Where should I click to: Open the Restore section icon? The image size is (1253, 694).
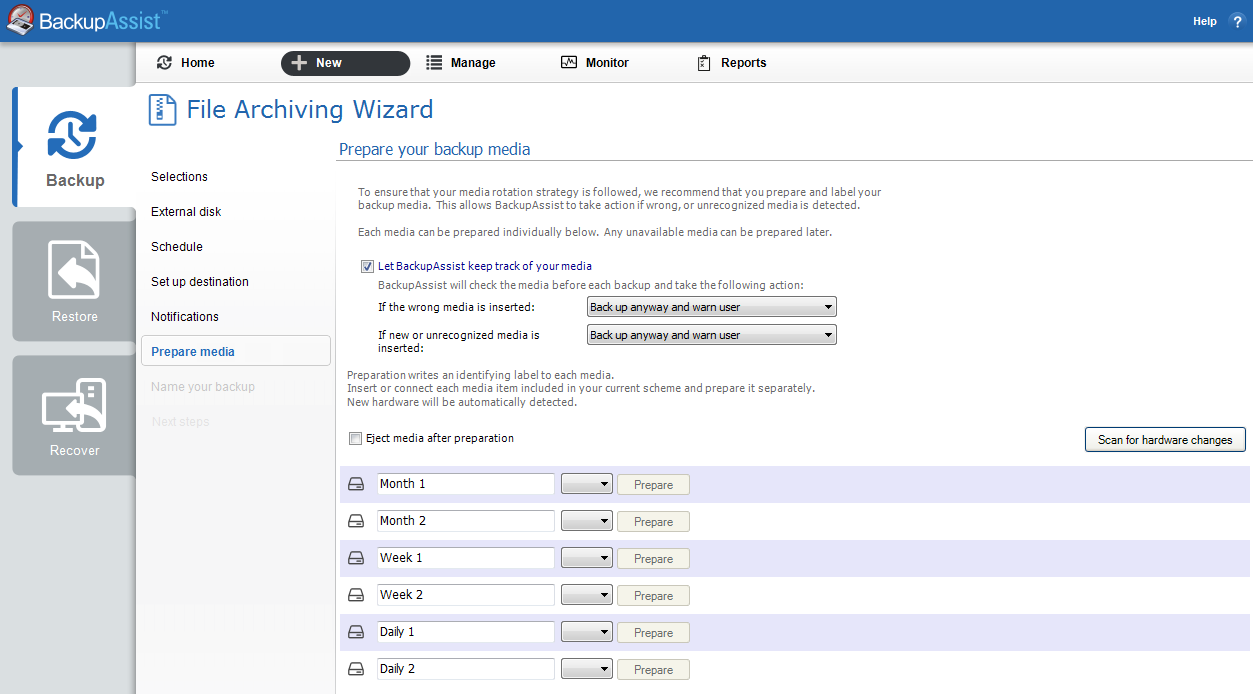tap(75, 272)
